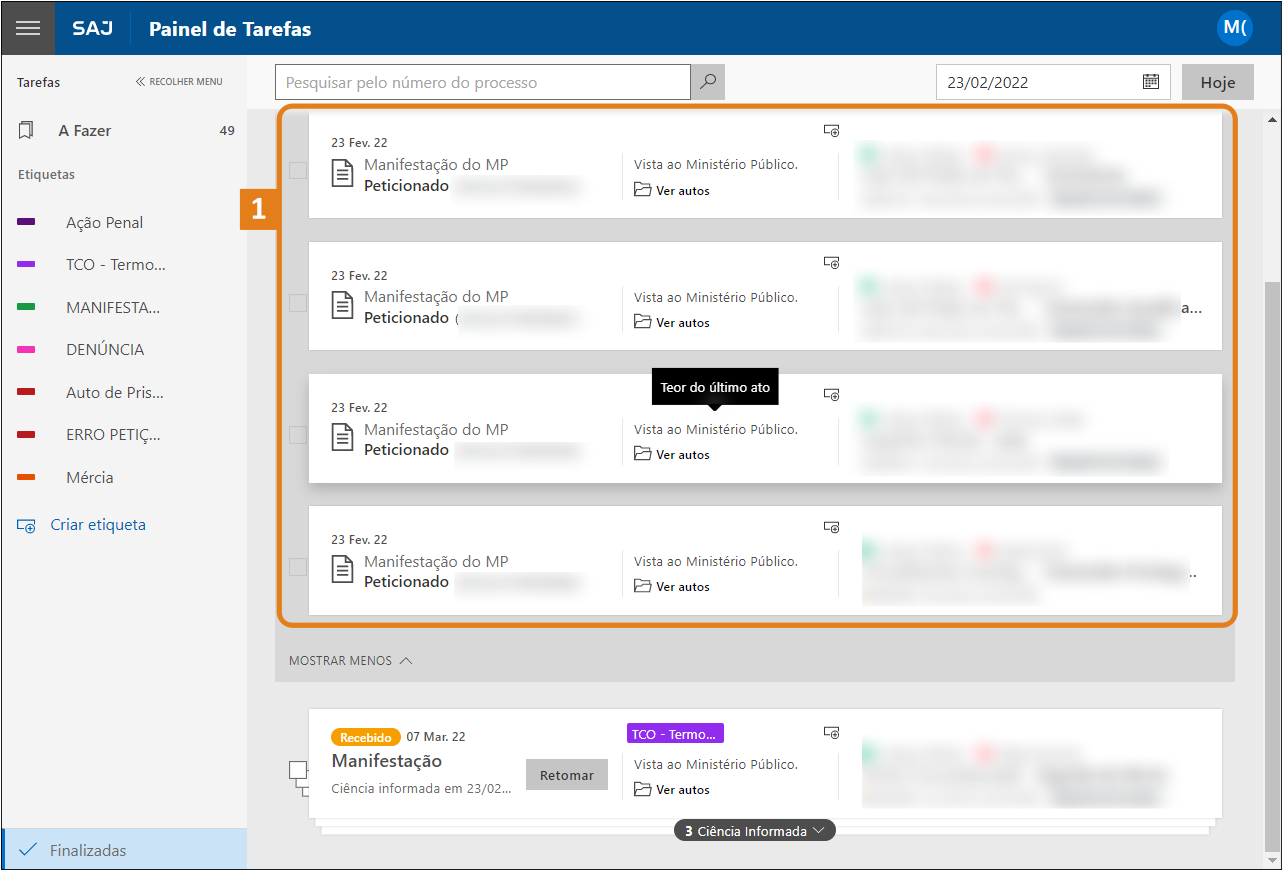This screenshot has width=1283, height=871.
Task: Click the Hoje button
Action: [x=1217, y=83]
